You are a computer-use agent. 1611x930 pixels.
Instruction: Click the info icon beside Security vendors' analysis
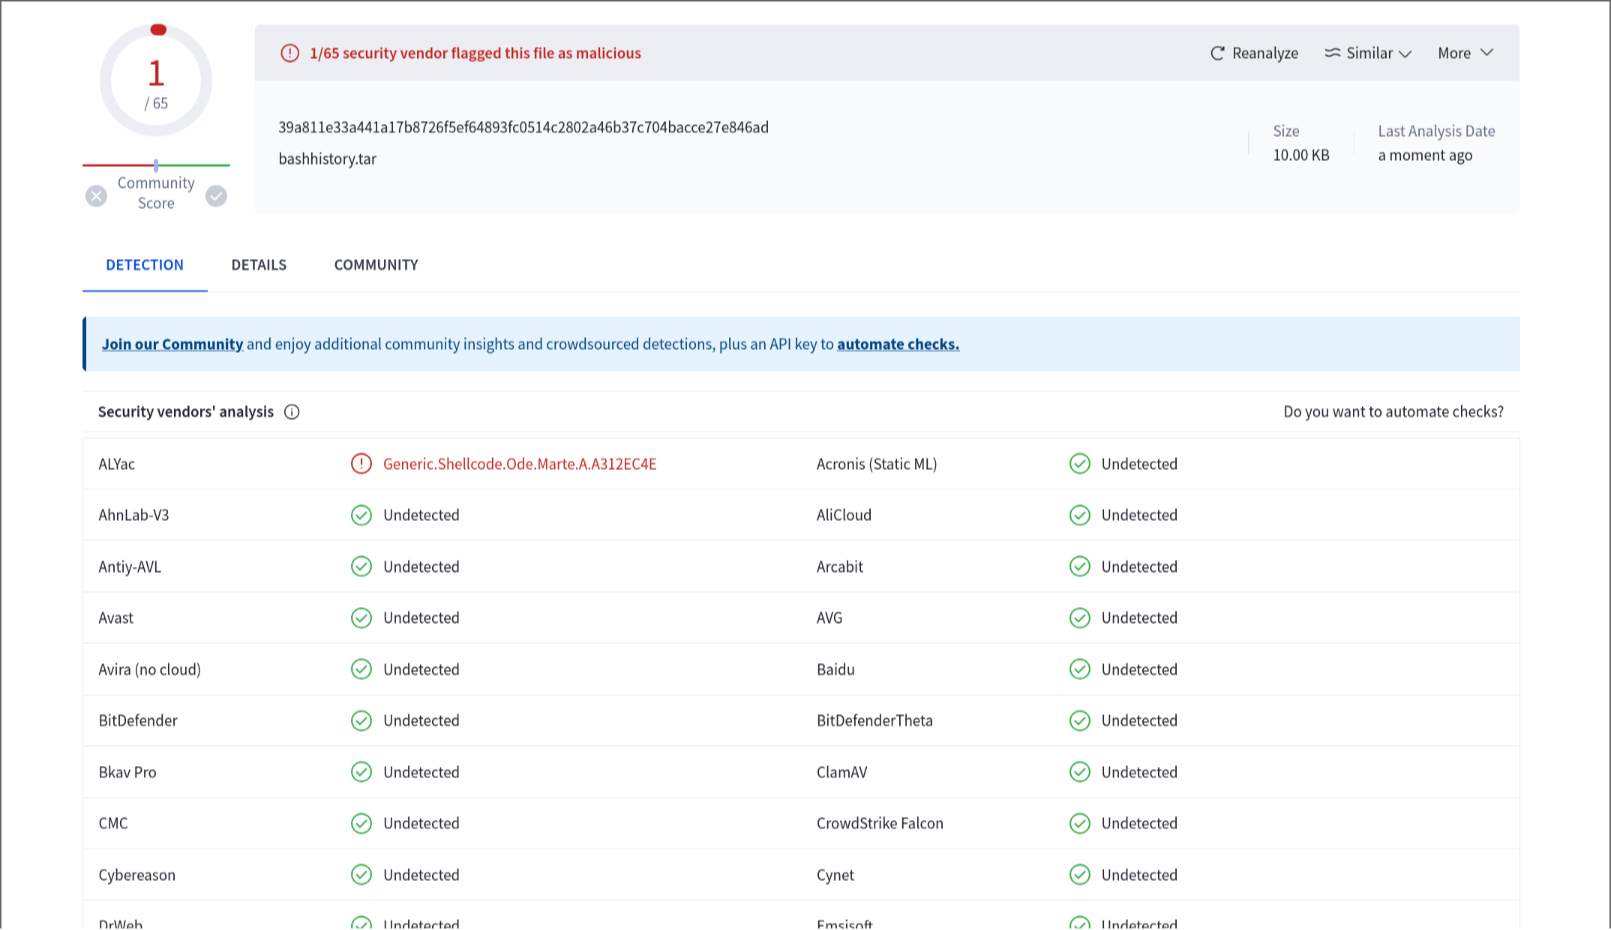click(x=292, y=412)
